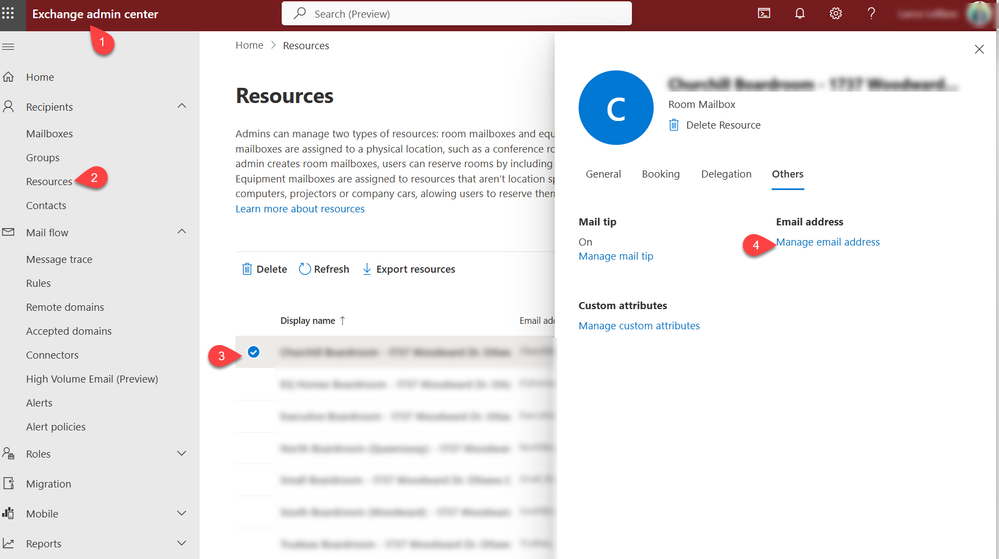Open help question mark icon
Viewport: 999px width, 559px height.
(871, 13)
